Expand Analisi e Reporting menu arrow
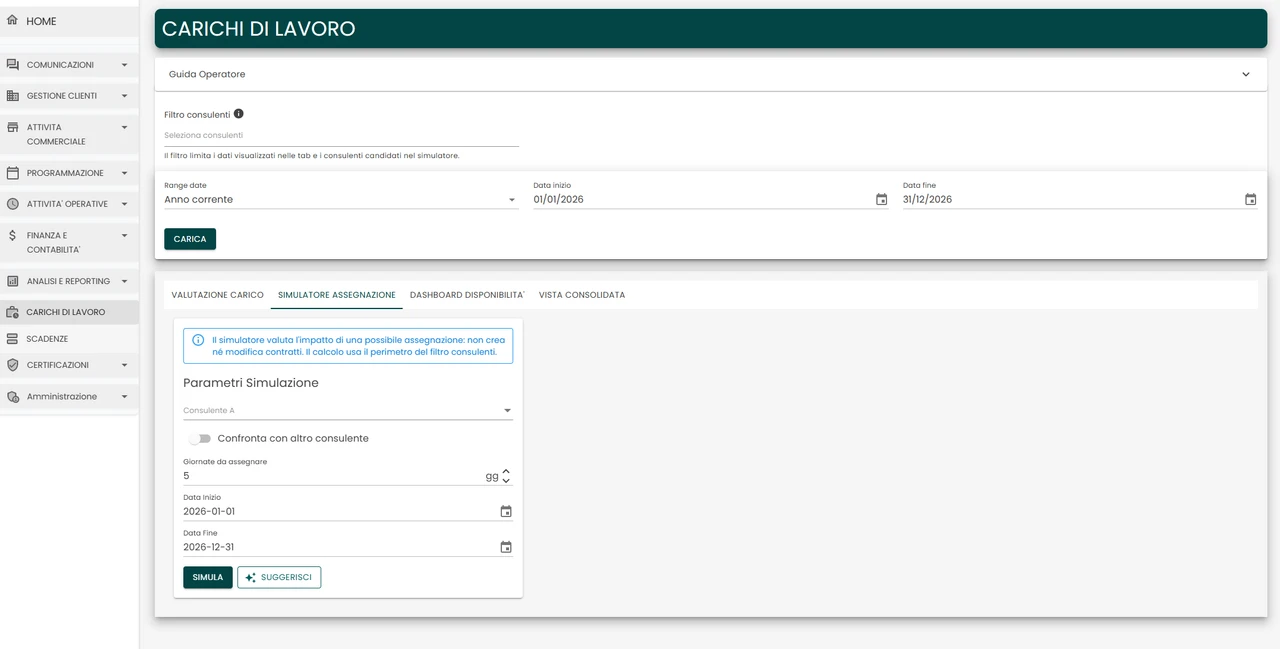 tap(124, 281)
